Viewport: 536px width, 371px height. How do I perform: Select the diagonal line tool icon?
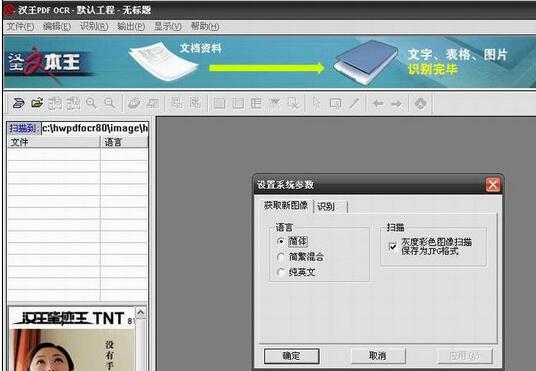click(x=354, y=103)
